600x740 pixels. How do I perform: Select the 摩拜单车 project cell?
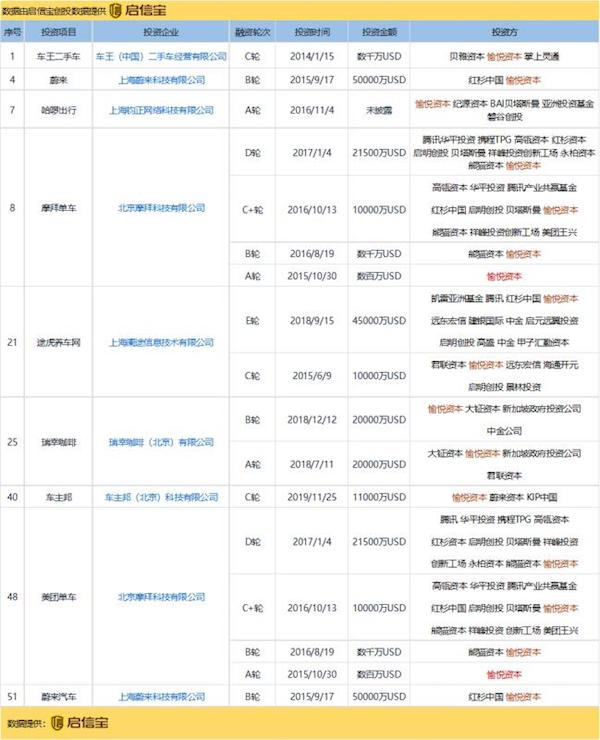click(59, 208)
